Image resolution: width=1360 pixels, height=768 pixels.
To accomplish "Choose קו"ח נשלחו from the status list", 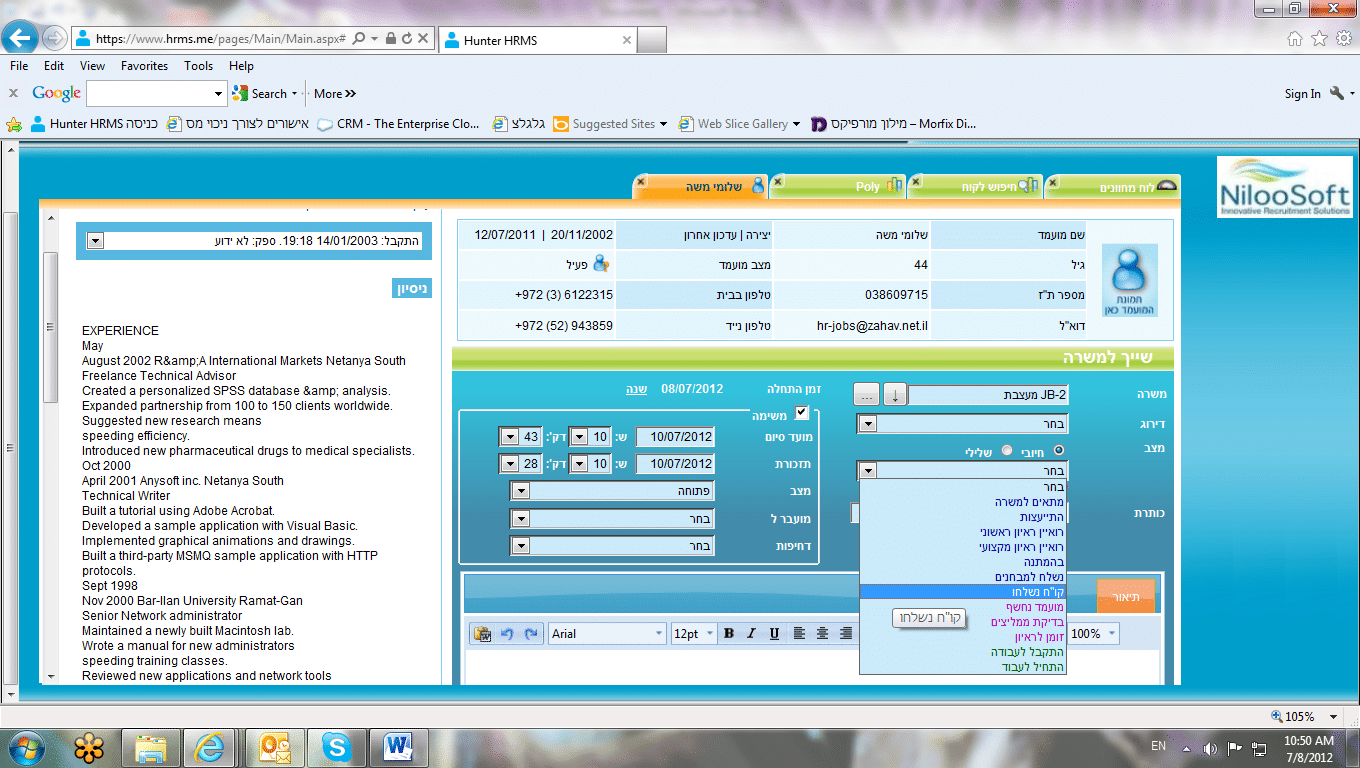I will (x=963, y=592).
